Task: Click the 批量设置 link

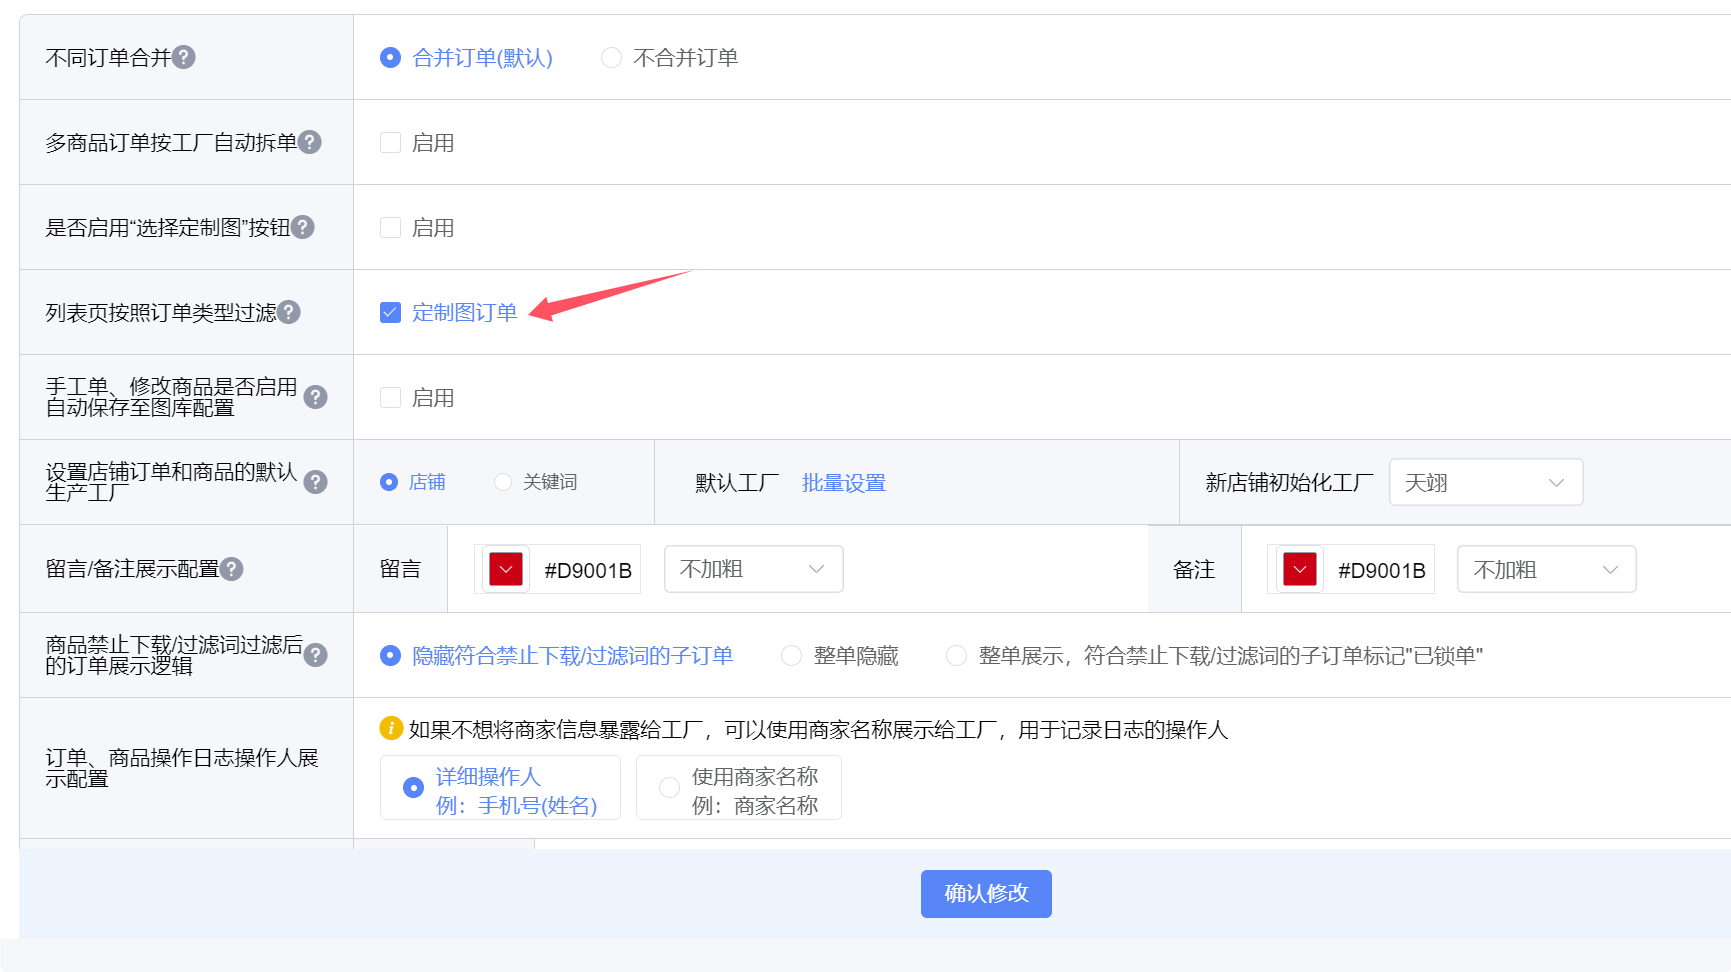Action: pyautogui.click(x=843, y=483)
